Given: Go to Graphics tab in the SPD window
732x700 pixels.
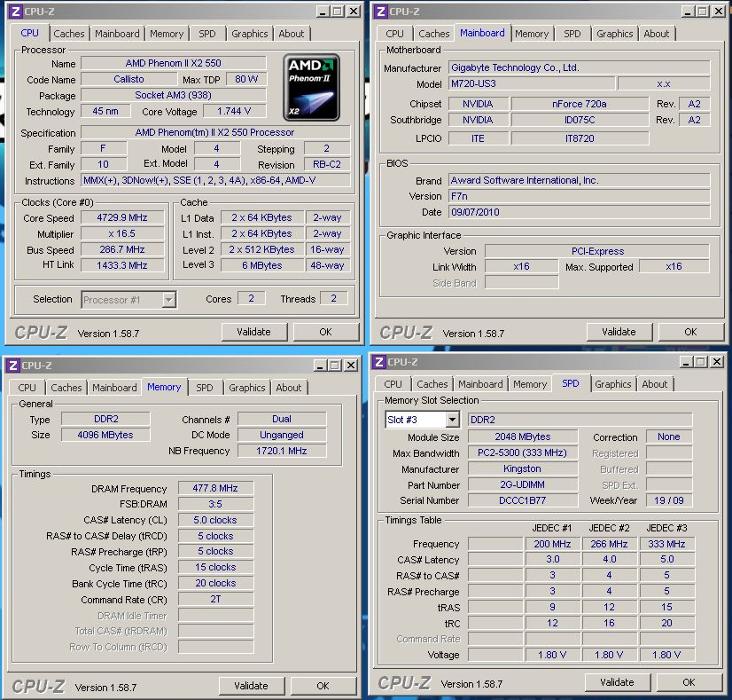Looking at the screenshot, I should pyautogui.click(x=613, y=384).
